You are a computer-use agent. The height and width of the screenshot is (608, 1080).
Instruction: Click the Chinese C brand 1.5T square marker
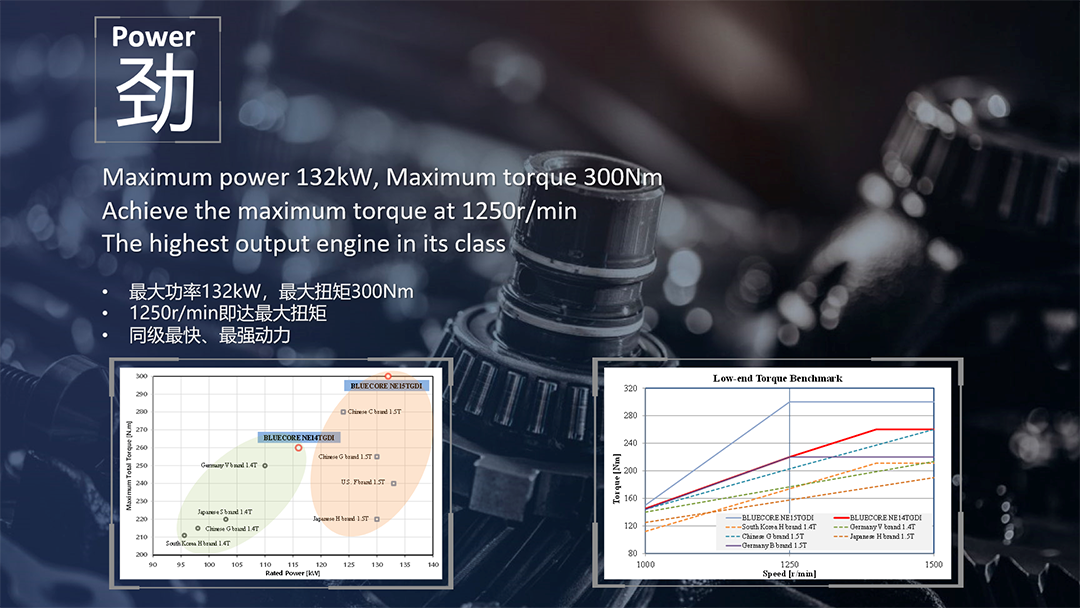coord(343,412)
